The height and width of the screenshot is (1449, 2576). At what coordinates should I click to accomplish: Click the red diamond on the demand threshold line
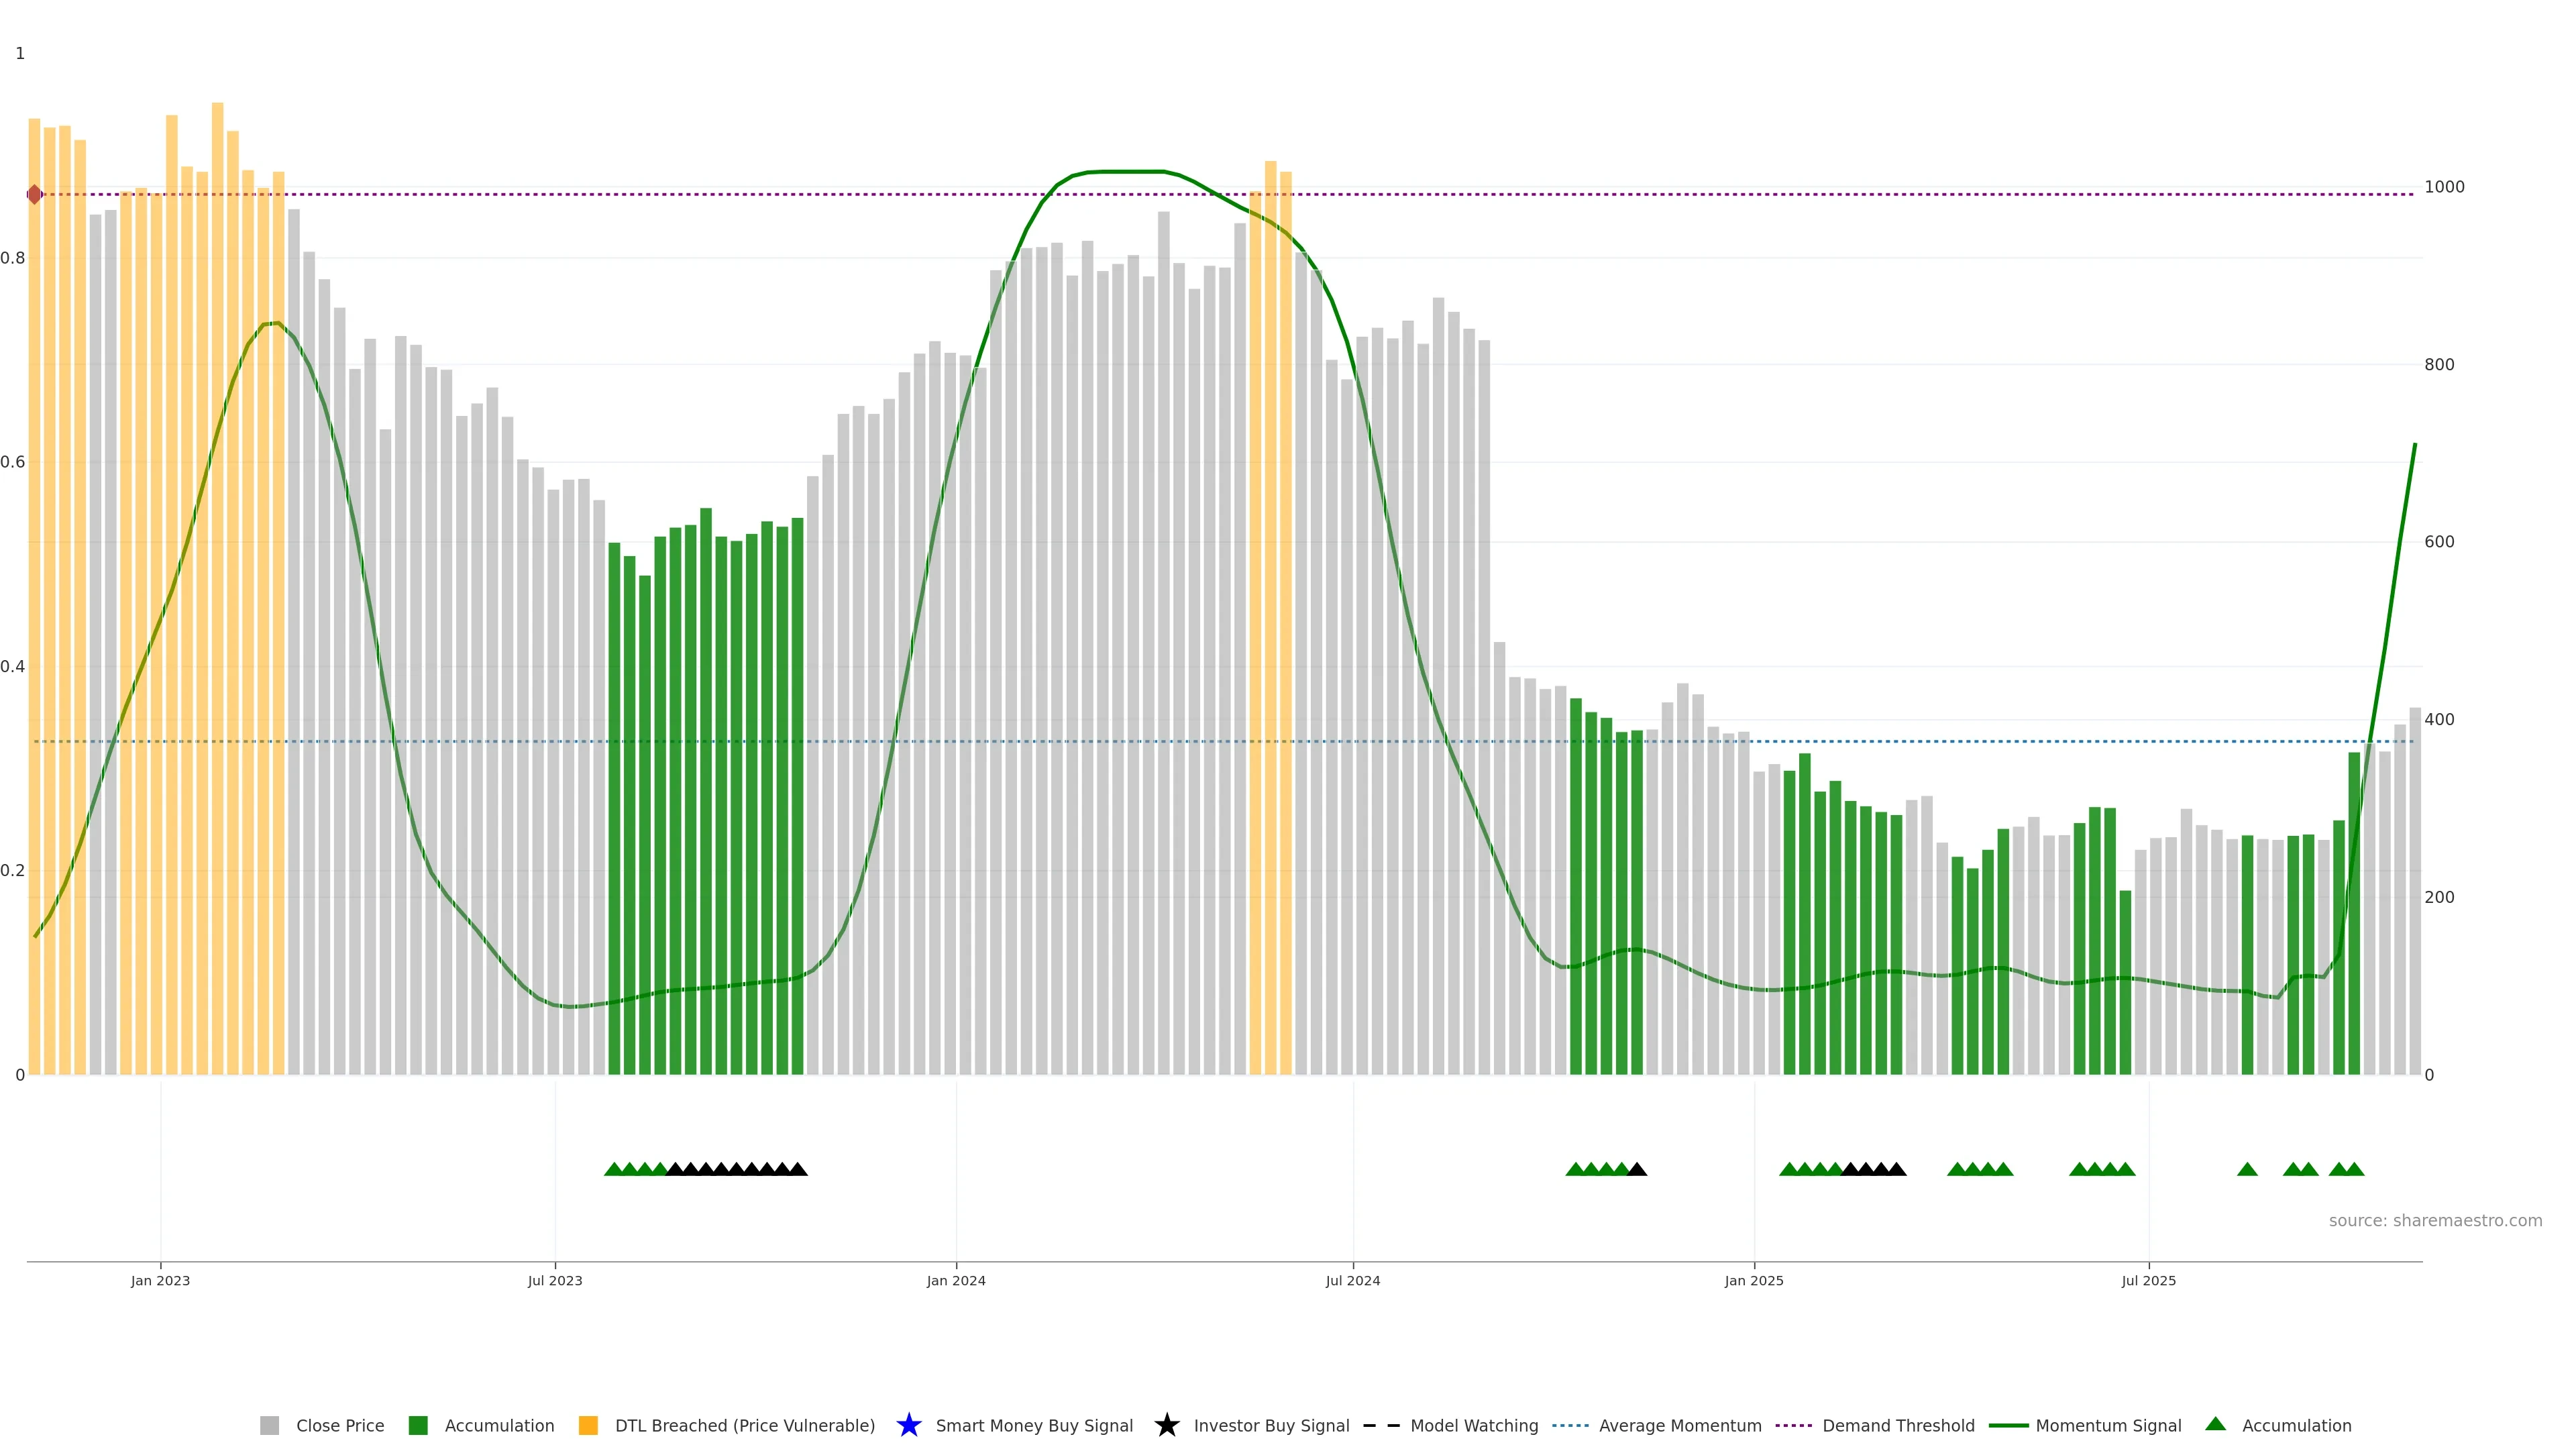tap(34, 194)
